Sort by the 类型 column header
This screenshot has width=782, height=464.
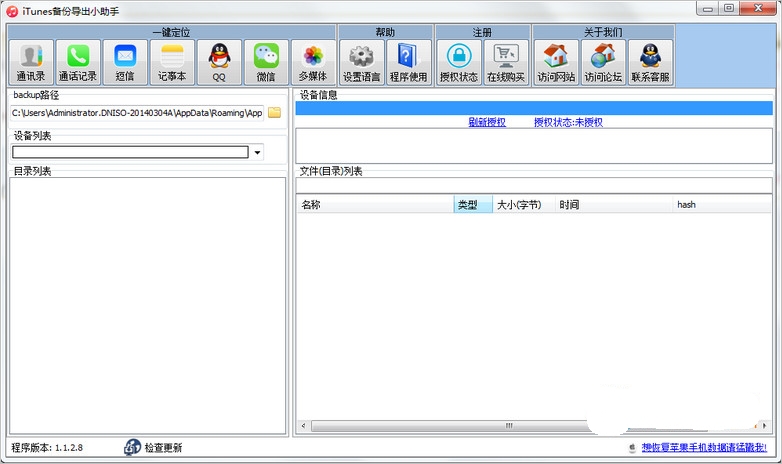(473, 205)
